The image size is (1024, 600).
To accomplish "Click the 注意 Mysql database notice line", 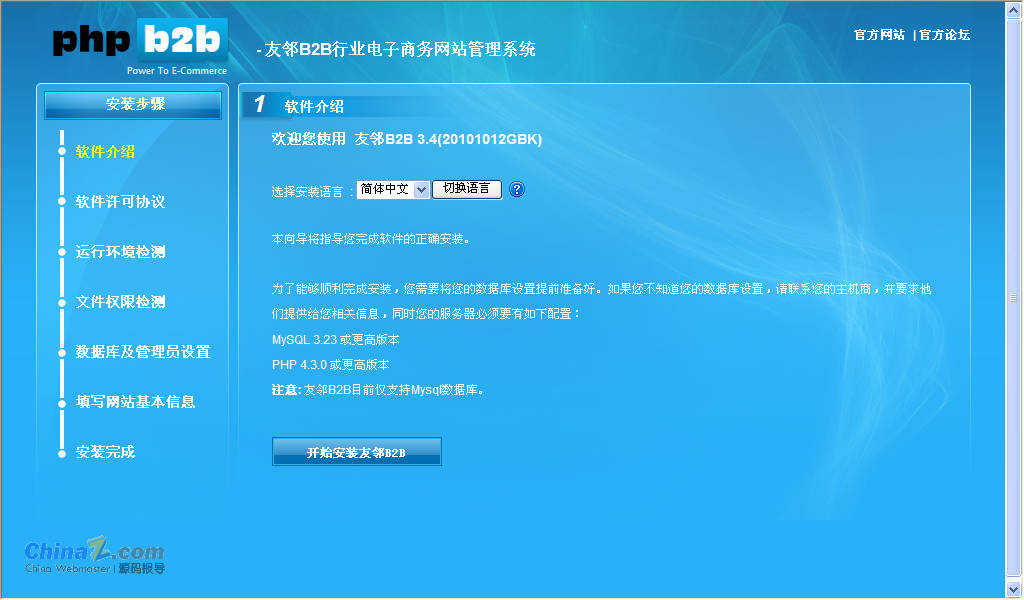I will click(x=378, y=390).
